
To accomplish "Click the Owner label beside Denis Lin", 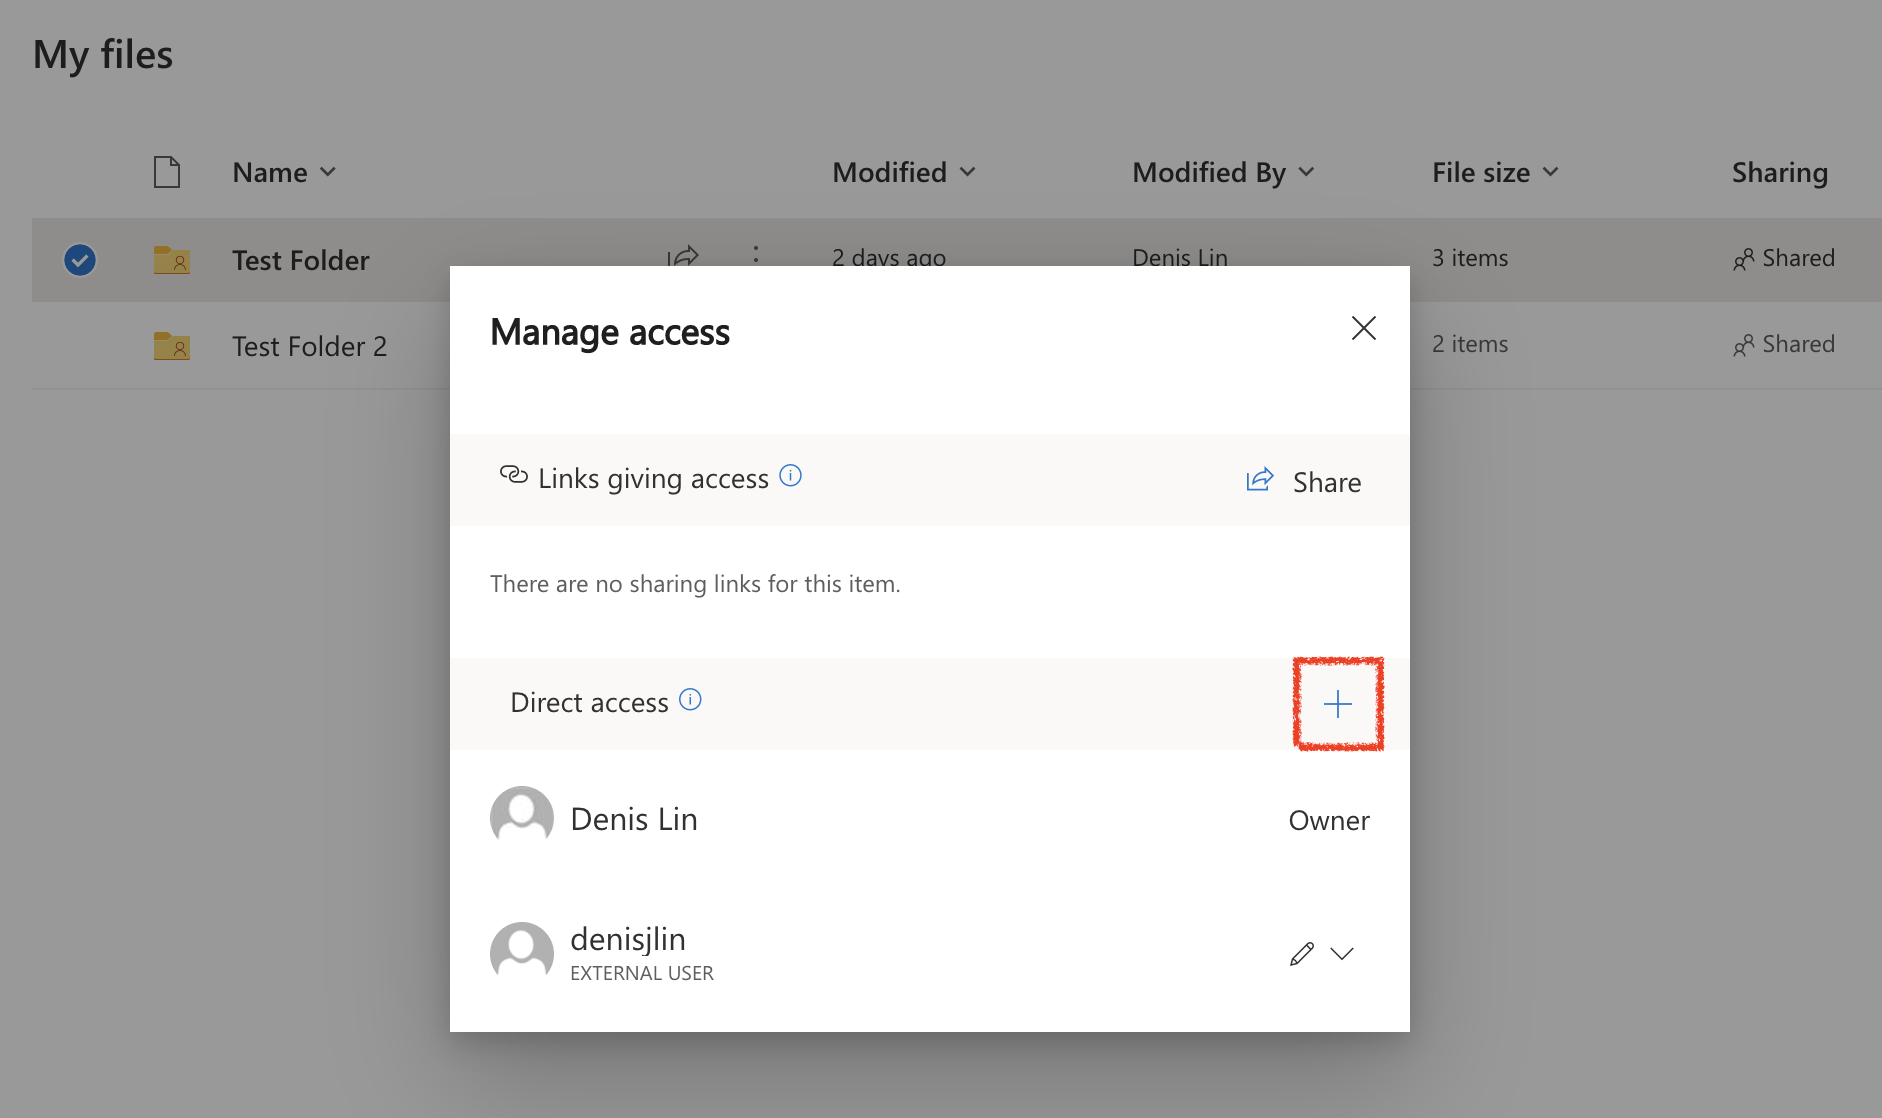I will click(x=1329, y=820).
